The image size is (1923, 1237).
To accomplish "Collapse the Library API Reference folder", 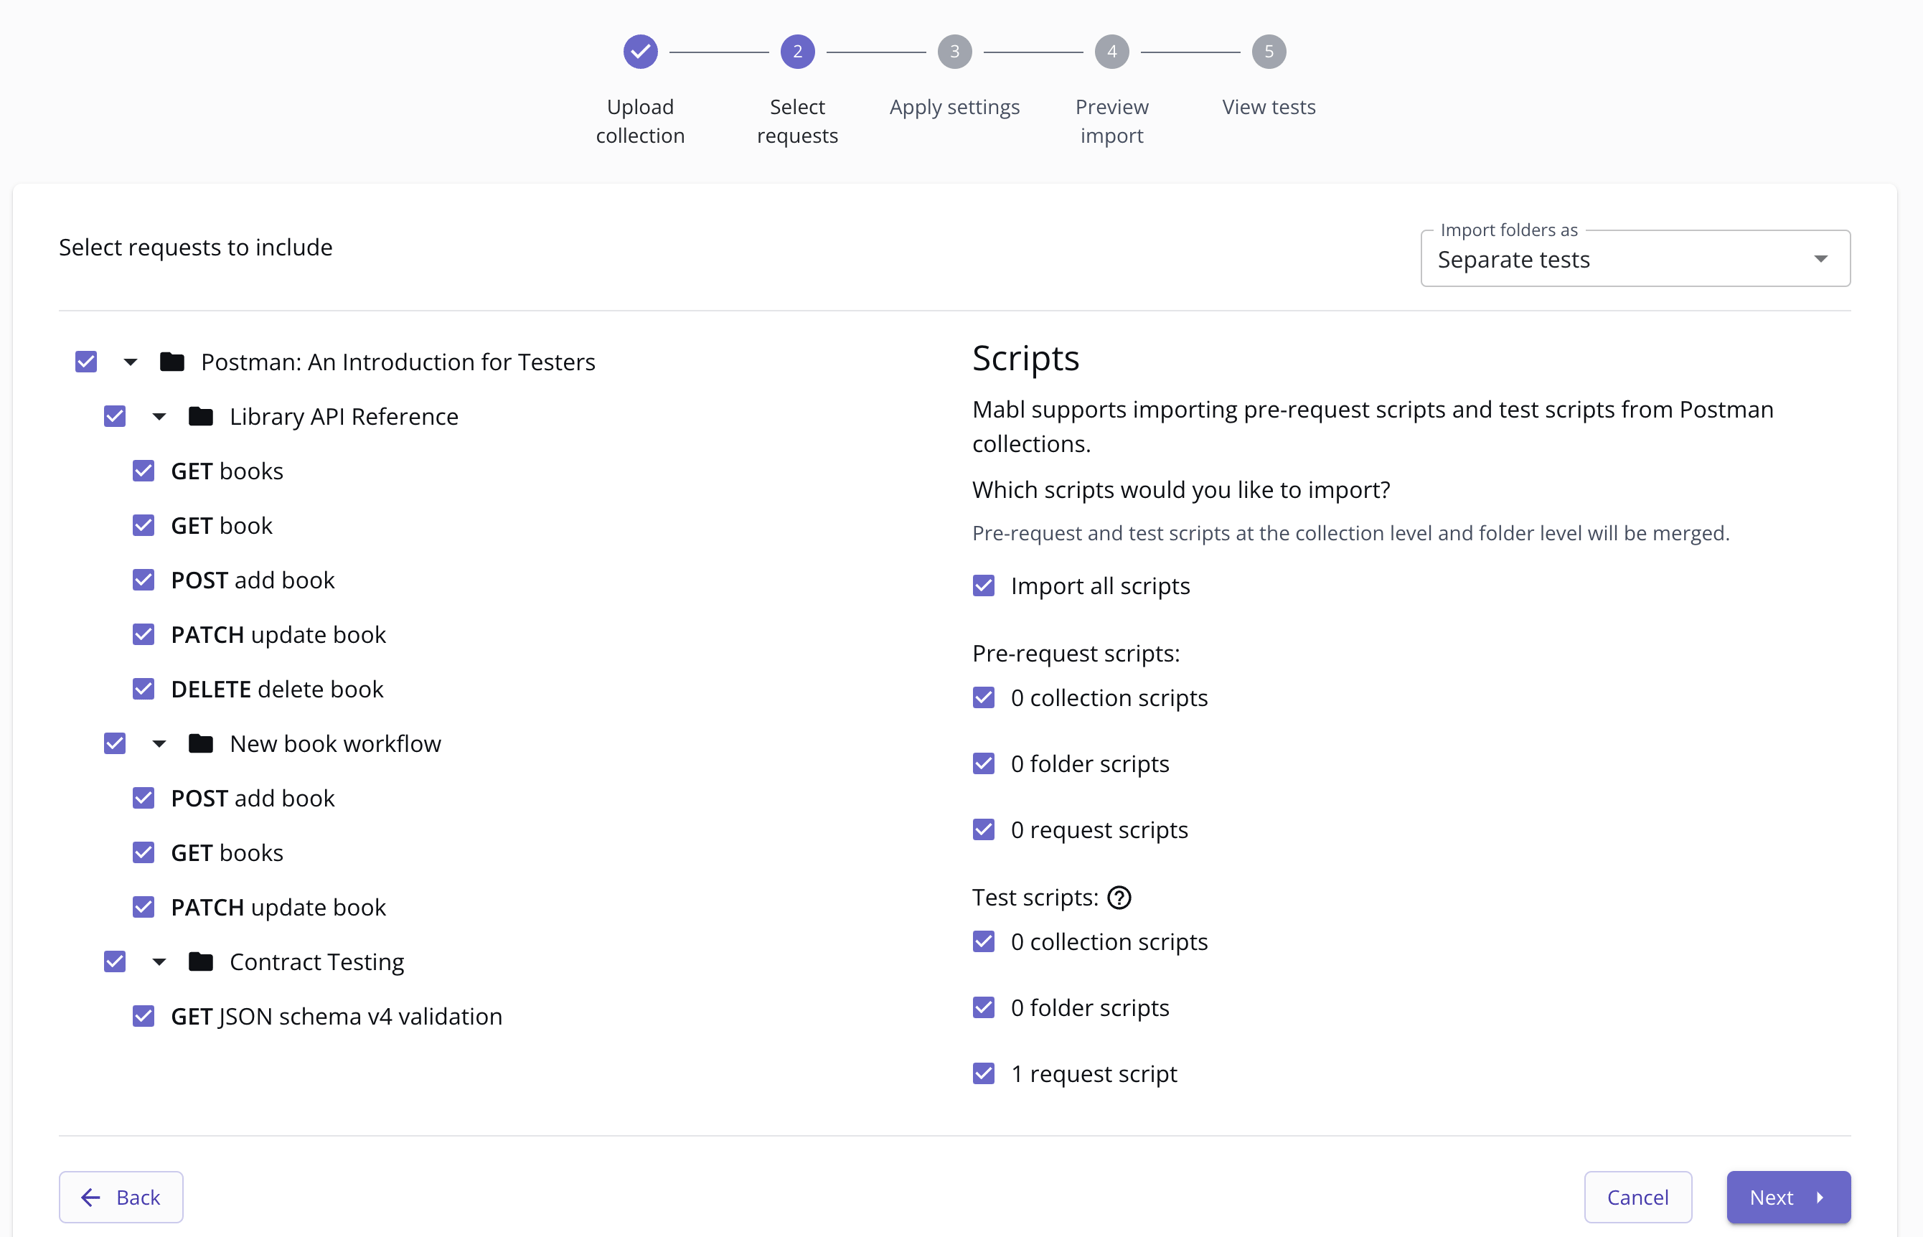I will pyautogui.click(x=158, y=416).
